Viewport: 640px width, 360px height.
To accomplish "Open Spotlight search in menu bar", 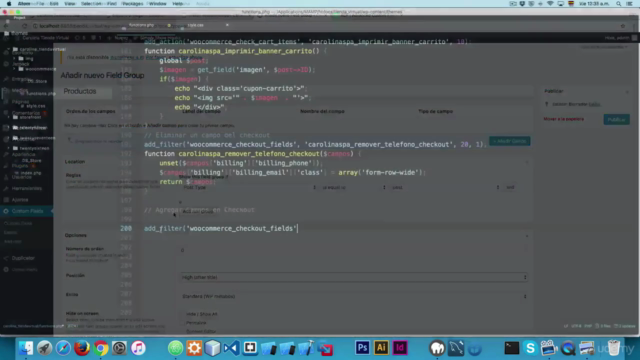I will click(x=619, y=4).
